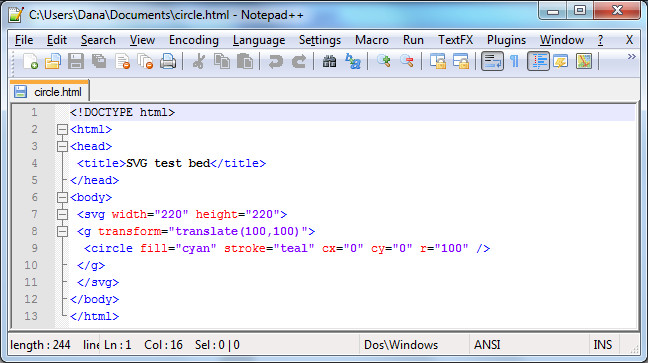Click the Cut scissors icon
Viewport: 648px width, 363px height.
[x=199, y=62]
